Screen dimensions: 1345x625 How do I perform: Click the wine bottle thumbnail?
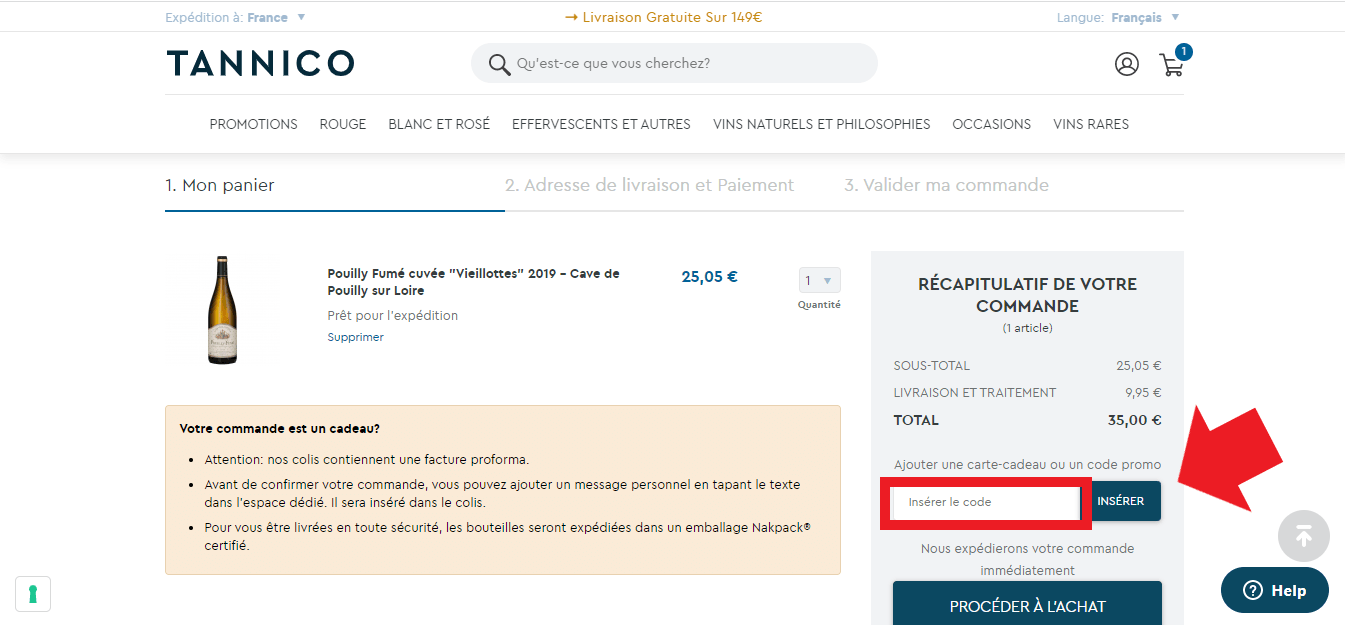pos(223,310)
